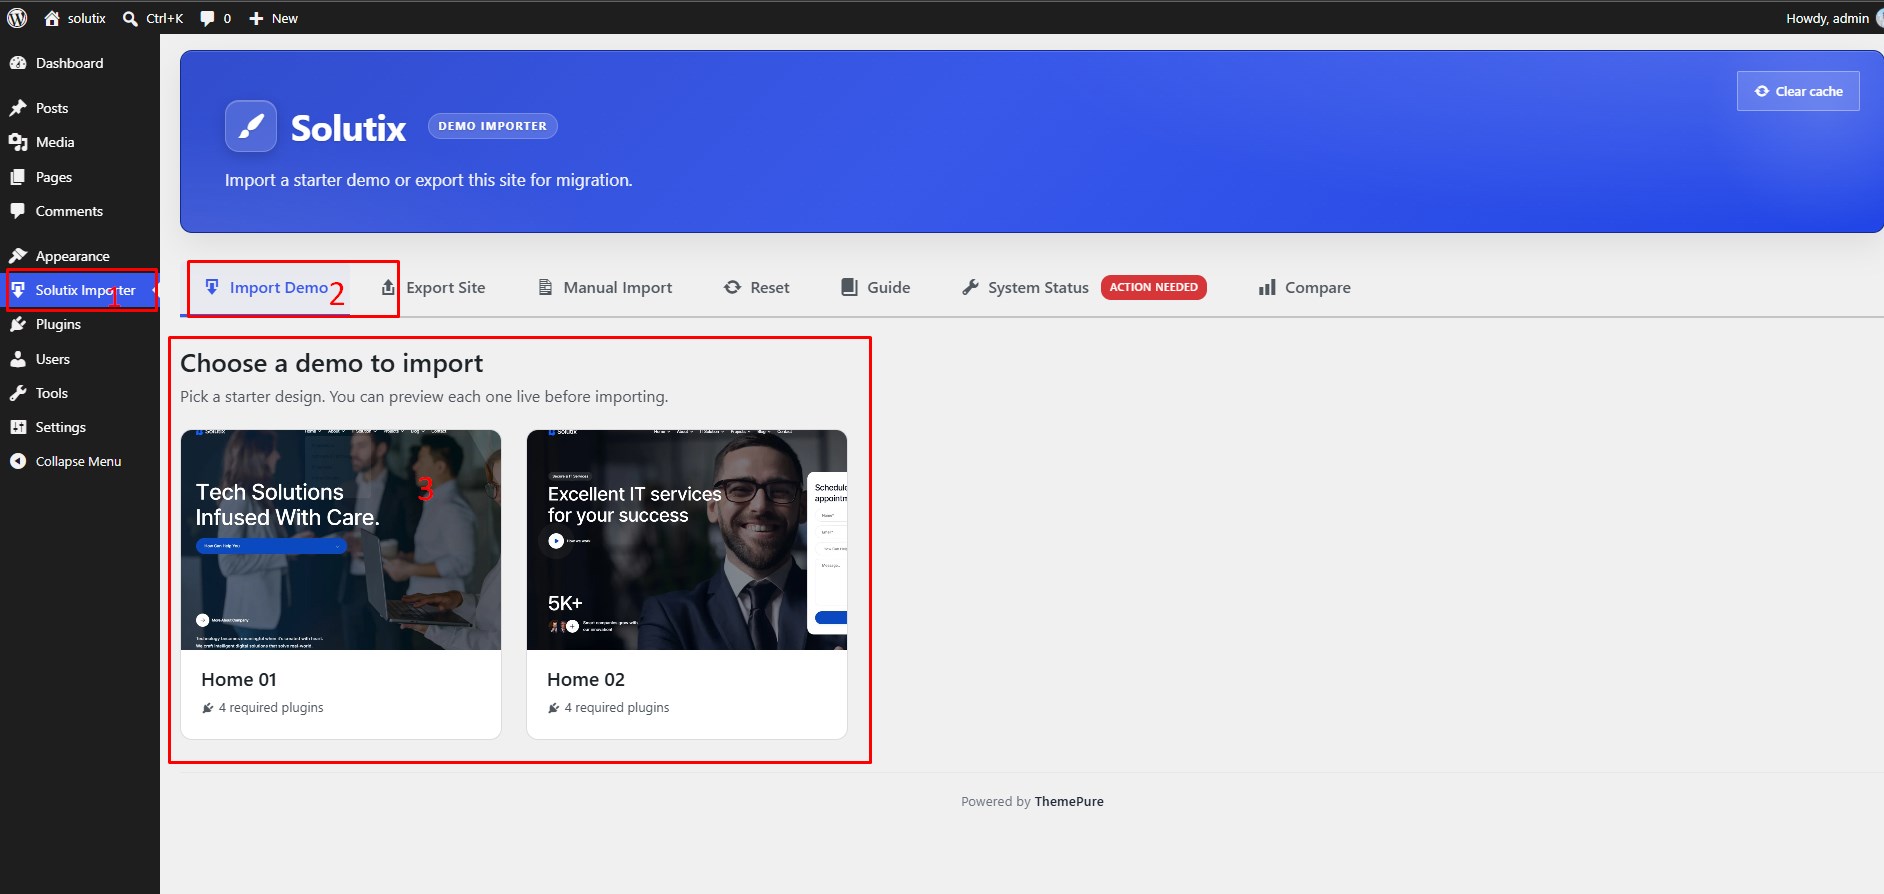The height and width of the screenshot is (894, 1884).
Task: Open Appearance in the sidebar
Action: (80, 256)
